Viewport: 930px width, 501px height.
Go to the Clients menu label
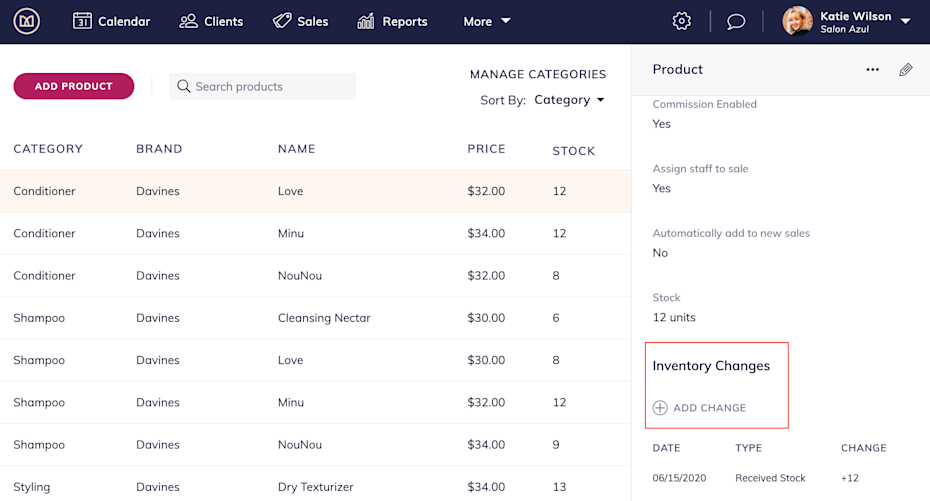tap(224, 21)
